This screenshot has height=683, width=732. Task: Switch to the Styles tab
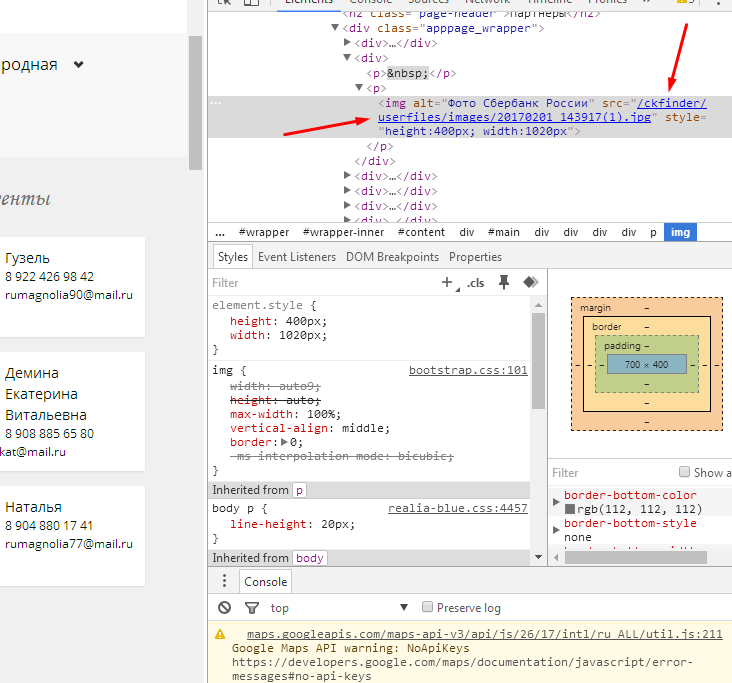[x=232, y=257]
